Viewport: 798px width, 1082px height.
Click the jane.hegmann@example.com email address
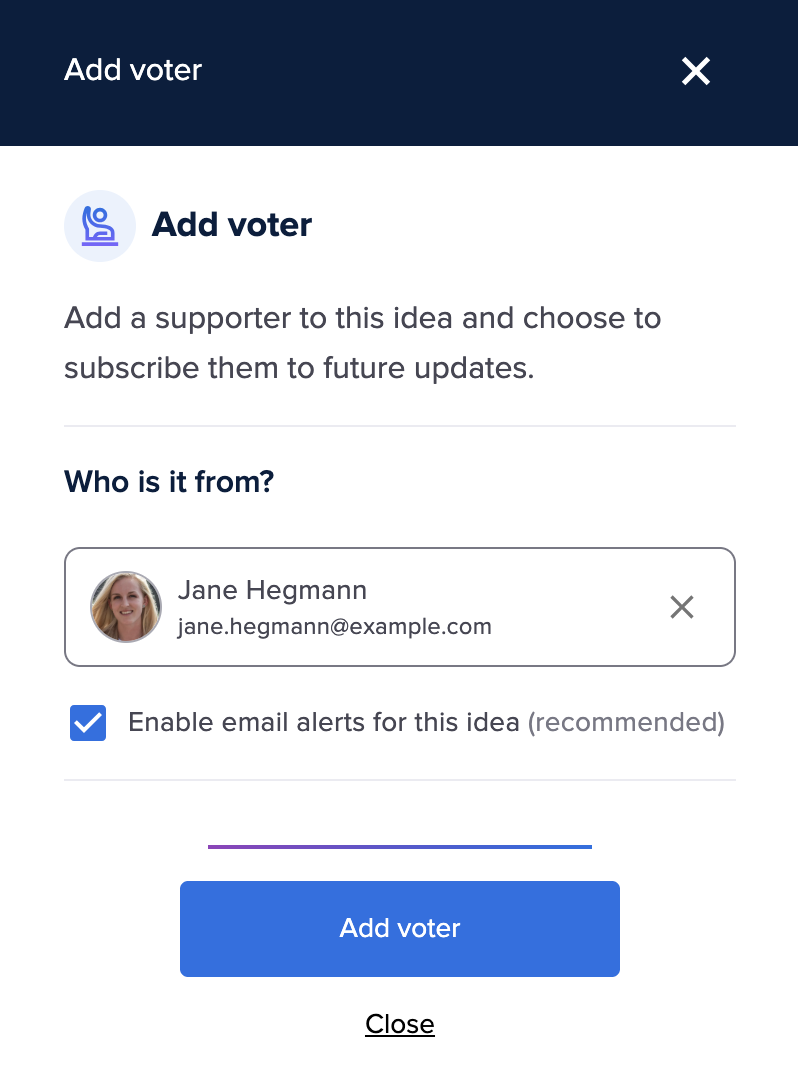tap(334, 627)
